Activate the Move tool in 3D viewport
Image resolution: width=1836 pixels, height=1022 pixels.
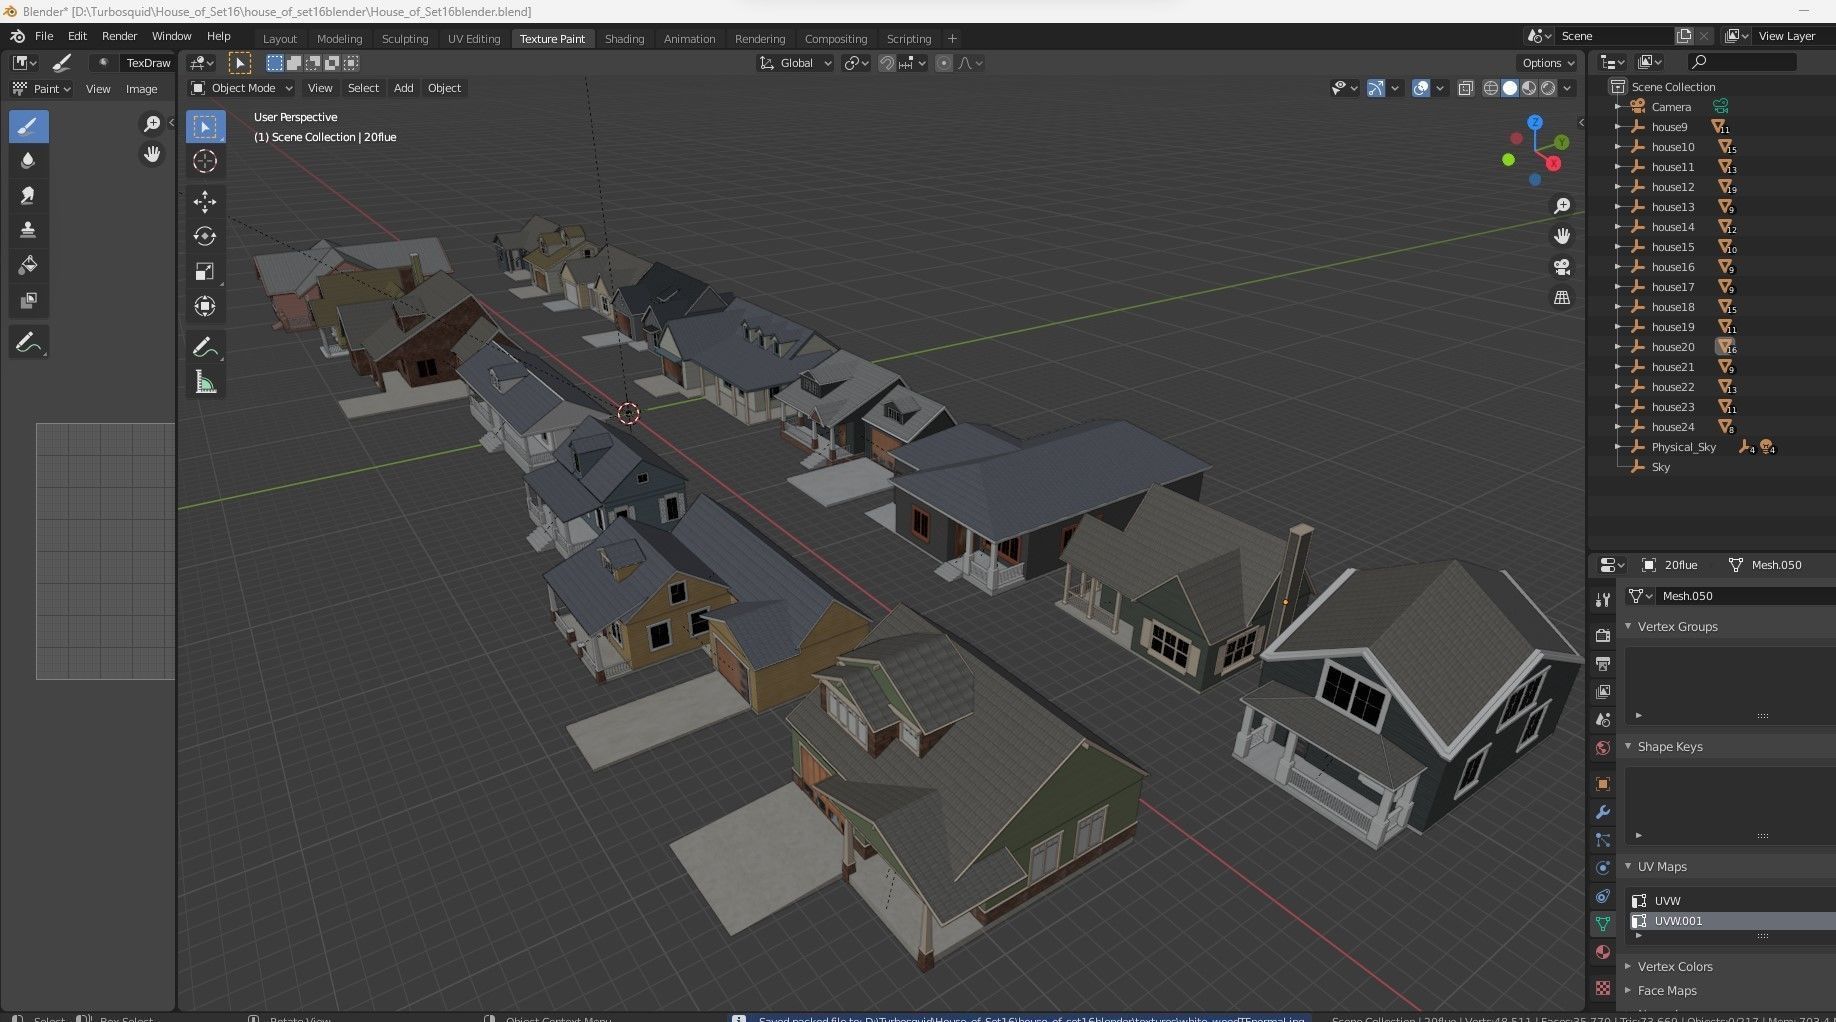(205, 202)
